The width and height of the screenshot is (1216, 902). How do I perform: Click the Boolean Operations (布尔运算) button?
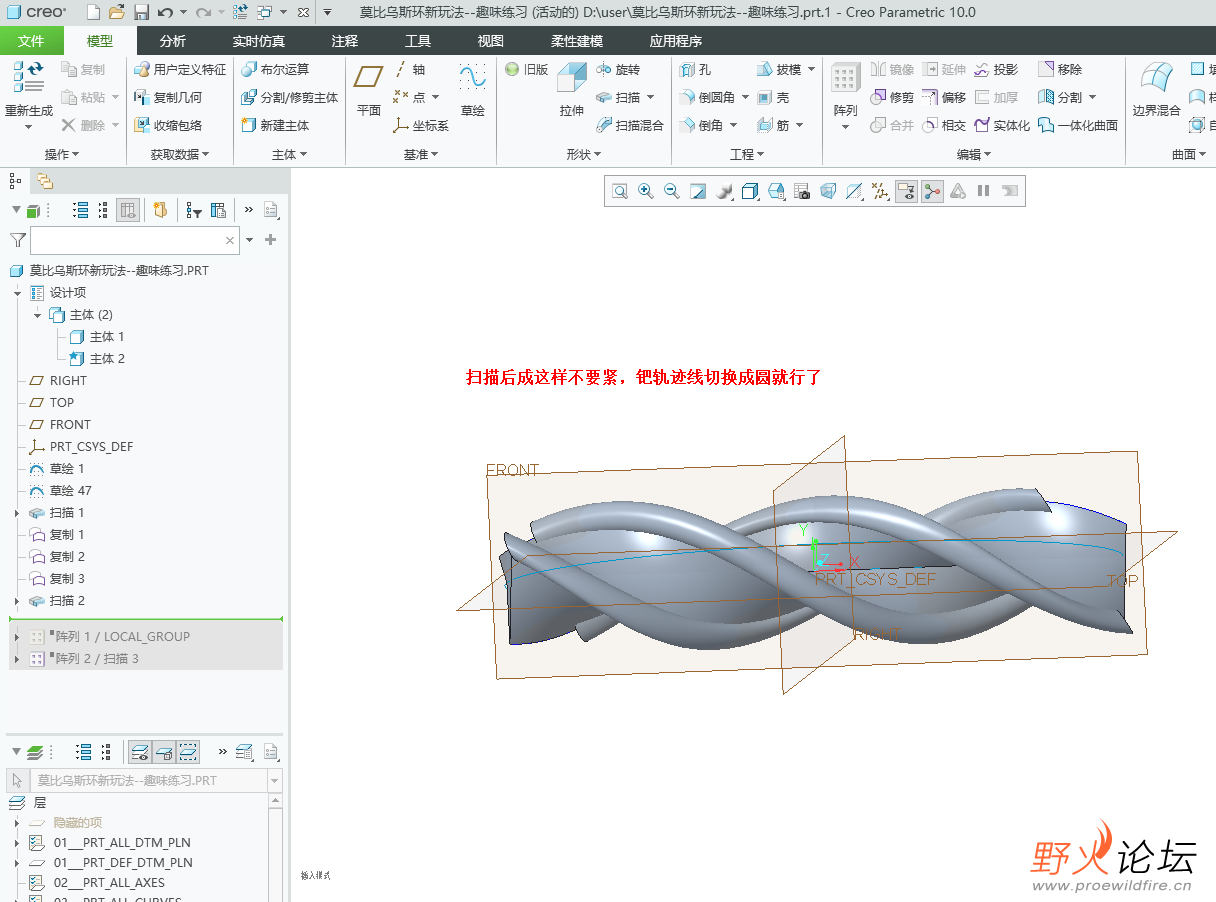point(275,69)
